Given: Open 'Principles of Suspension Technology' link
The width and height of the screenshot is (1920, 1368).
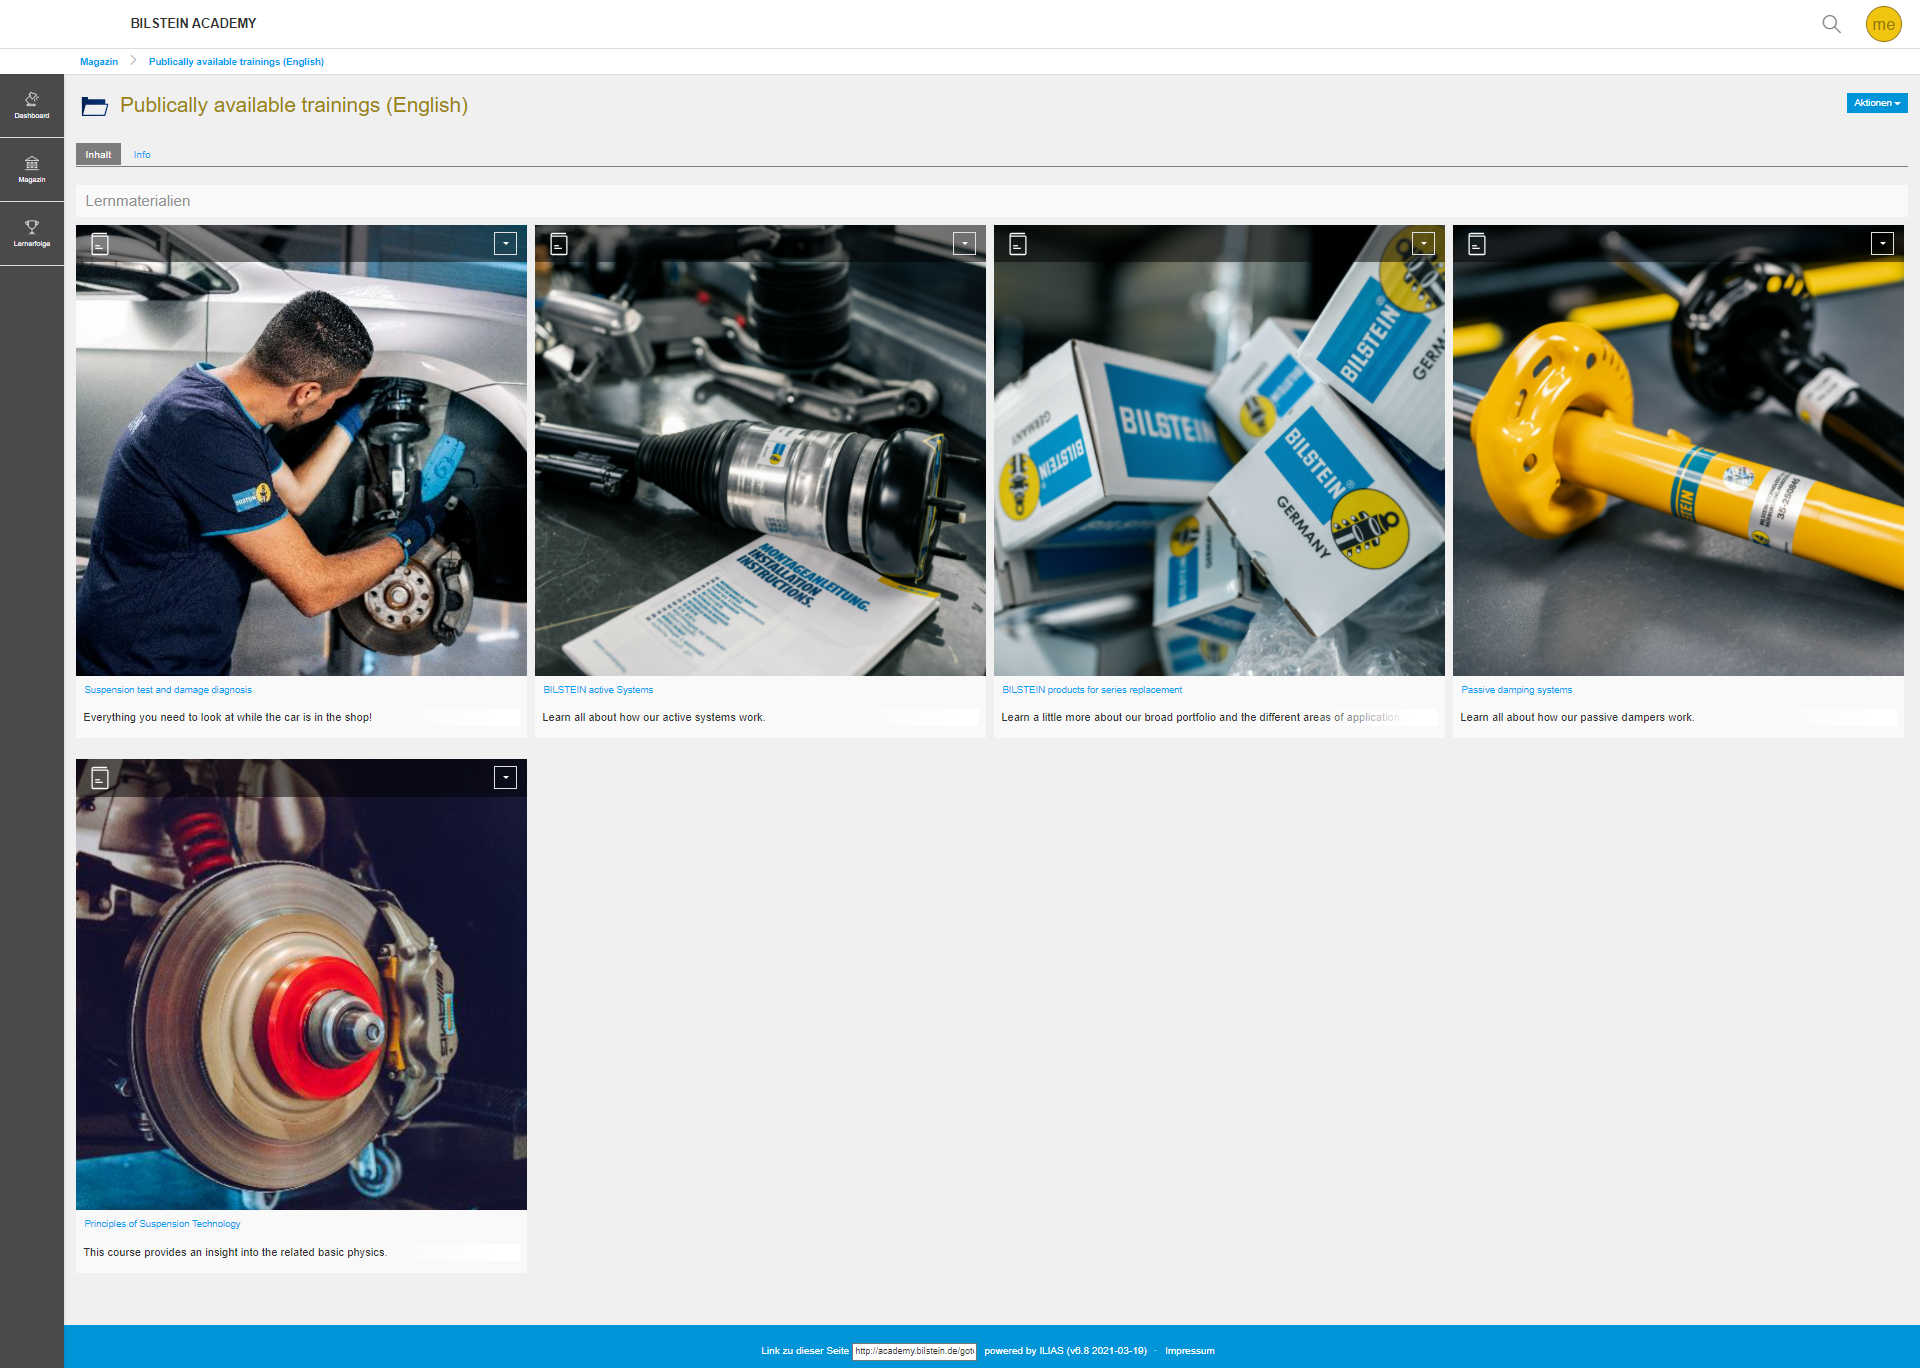Looking at the screenshot, I should coord(162,1224).
